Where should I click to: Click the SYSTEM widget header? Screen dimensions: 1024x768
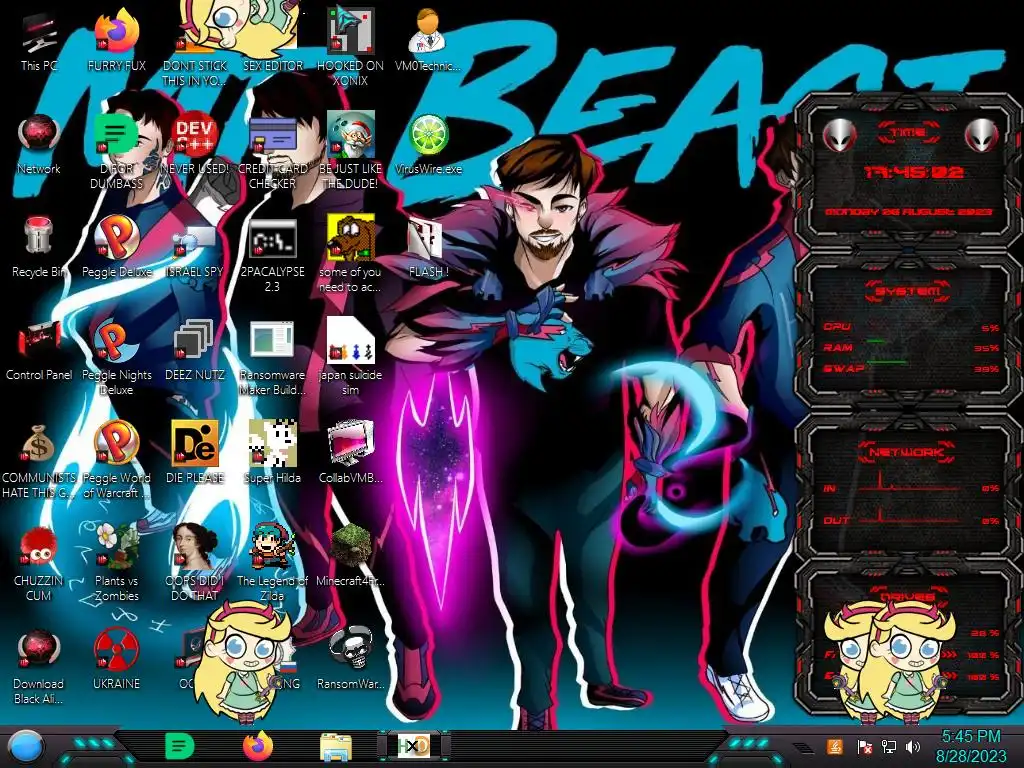tap(908, 291)
